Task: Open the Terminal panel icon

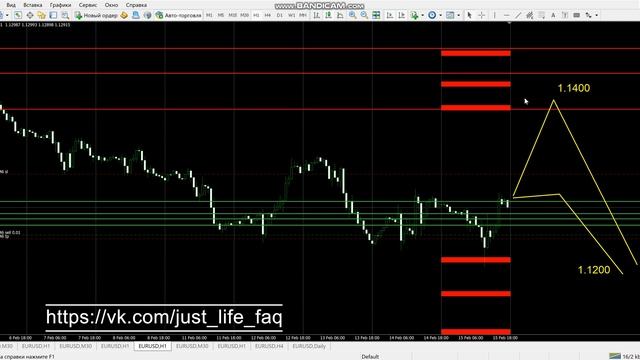Action: pyautogui.click(x=53, y=15)
